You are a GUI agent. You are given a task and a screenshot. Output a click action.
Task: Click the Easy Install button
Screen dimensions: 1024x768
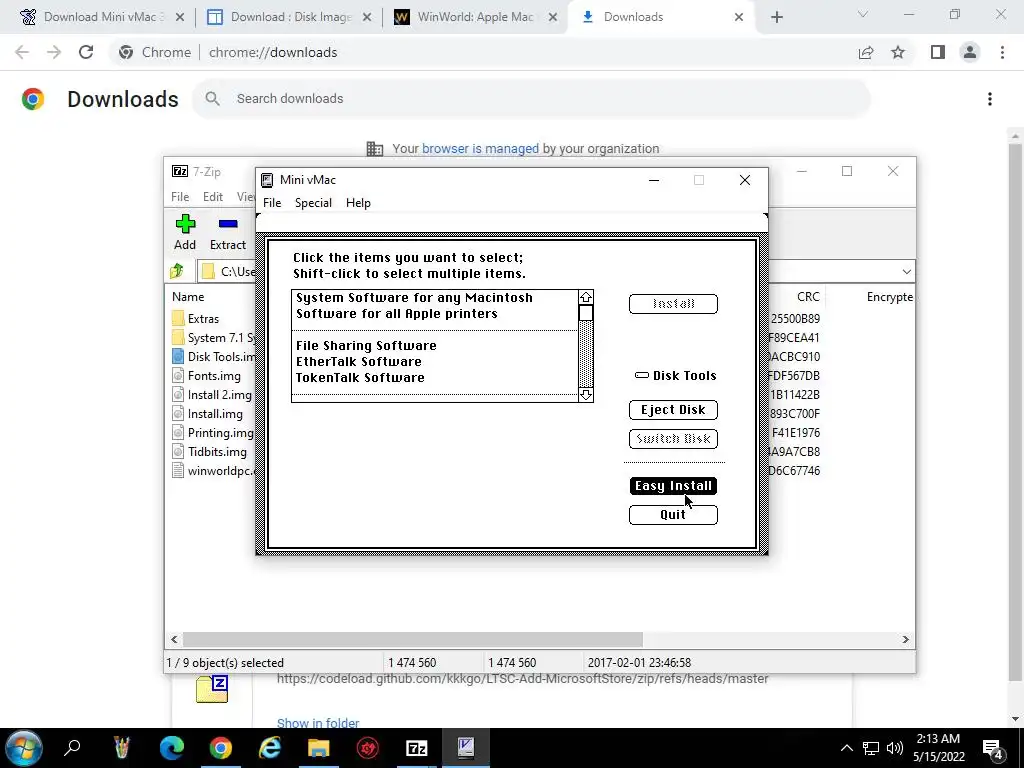pos(673,486)
